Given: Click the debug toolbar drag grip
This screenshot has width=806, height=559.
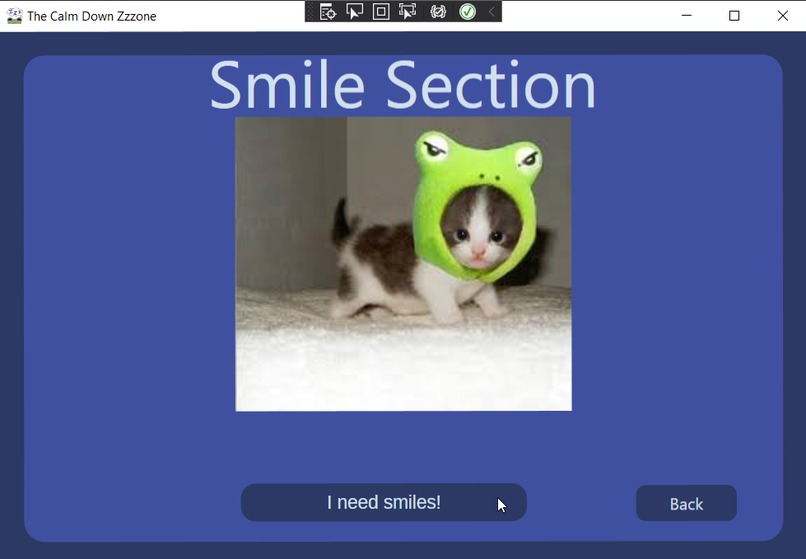Looking at the screenshot, I should pyautogui.click(x=310, y=11).
